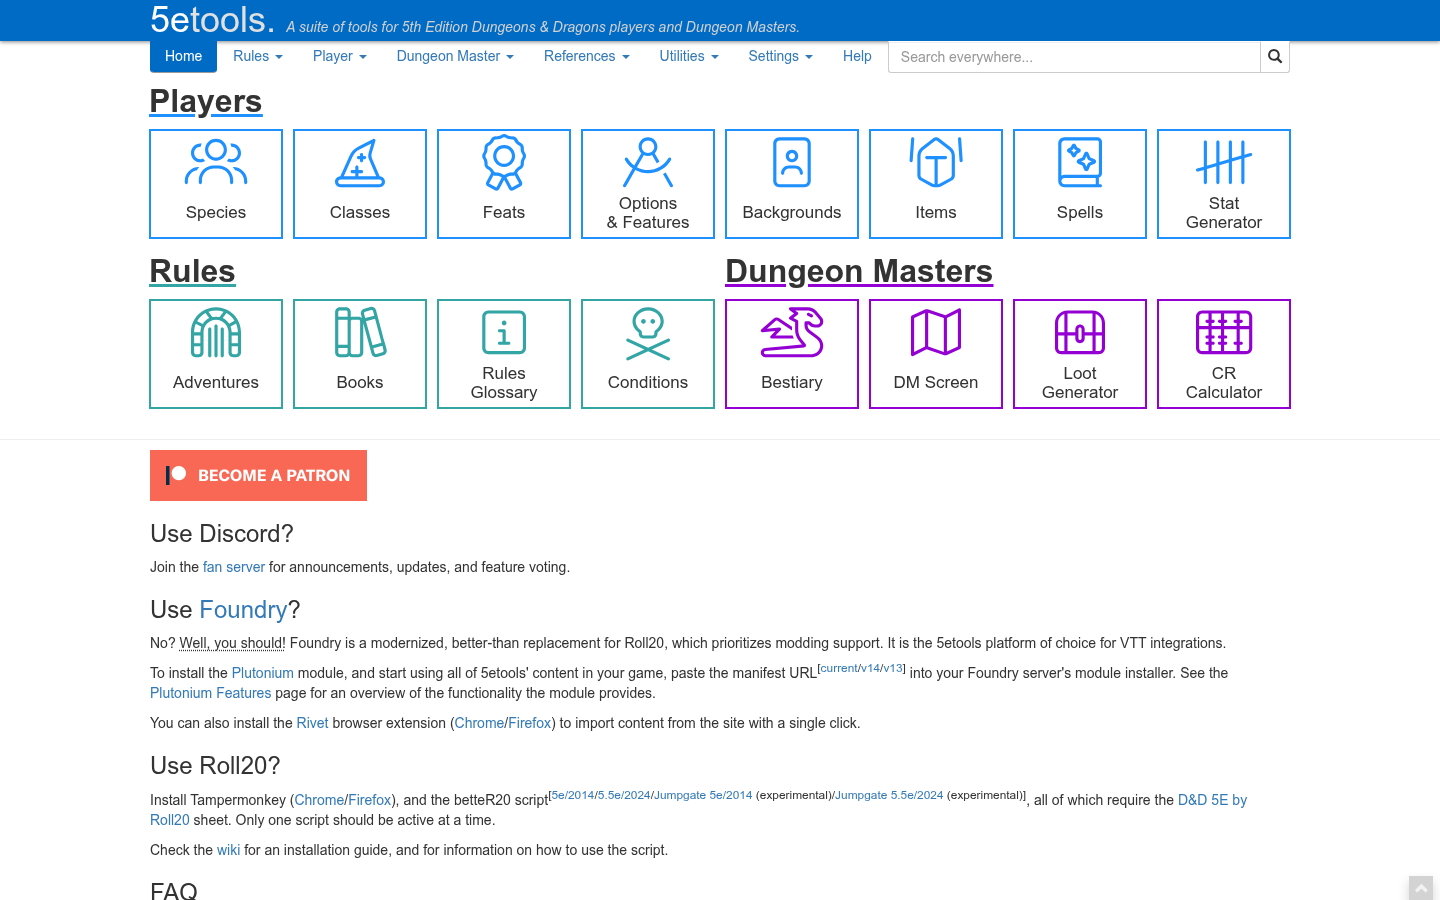Open the Rules Glossary info tile
The image size is (1440, 900).
[x=504, y=354]
